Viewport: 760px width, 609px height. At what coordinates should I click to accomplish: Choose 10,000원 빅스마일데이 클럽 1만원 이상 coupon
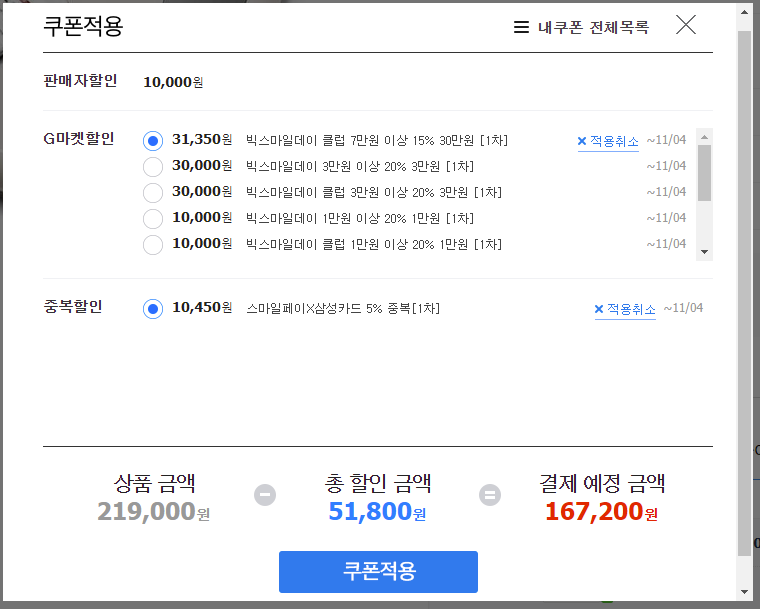(153, 245)
